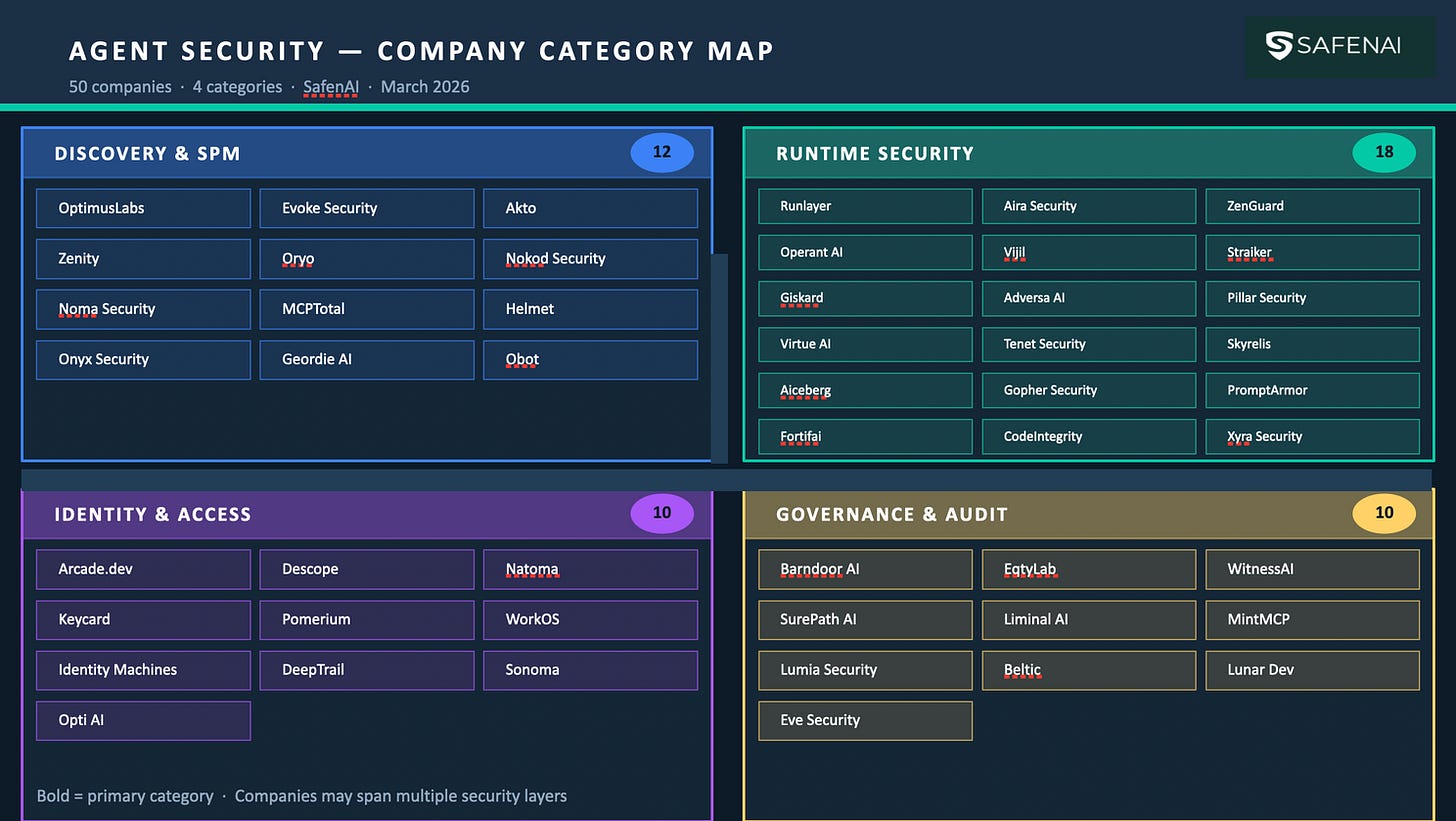Click the Adversa AI box

tap(1089, 298)
